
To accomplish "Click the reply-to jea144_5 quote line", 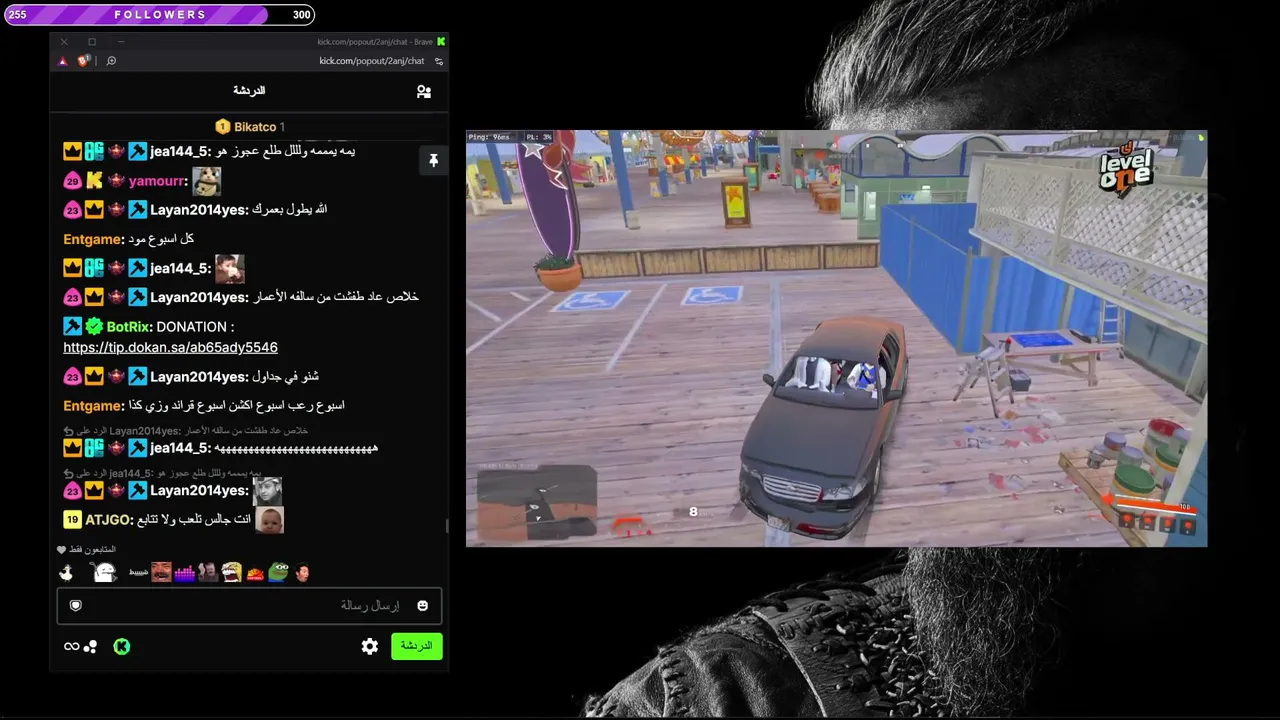I will pos(162,473).
